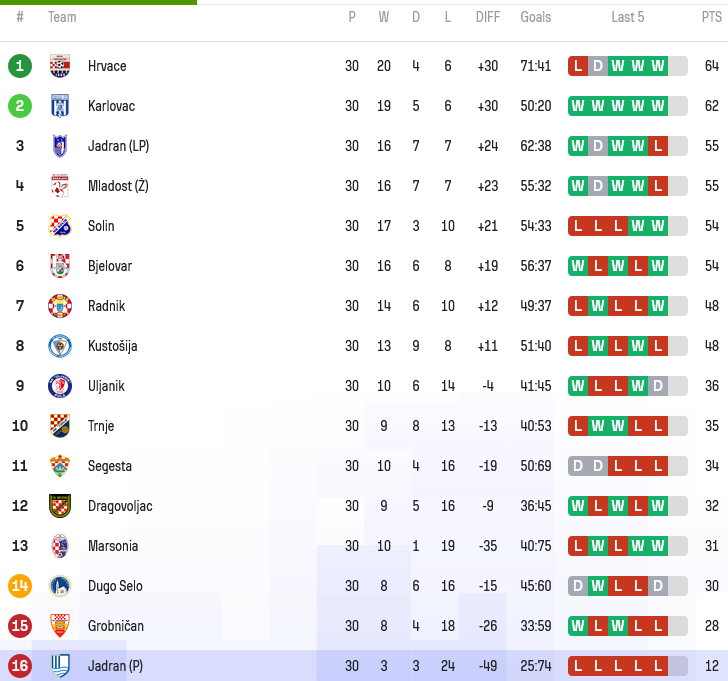Click the green rank 1 position badge

tap(20, 66)
